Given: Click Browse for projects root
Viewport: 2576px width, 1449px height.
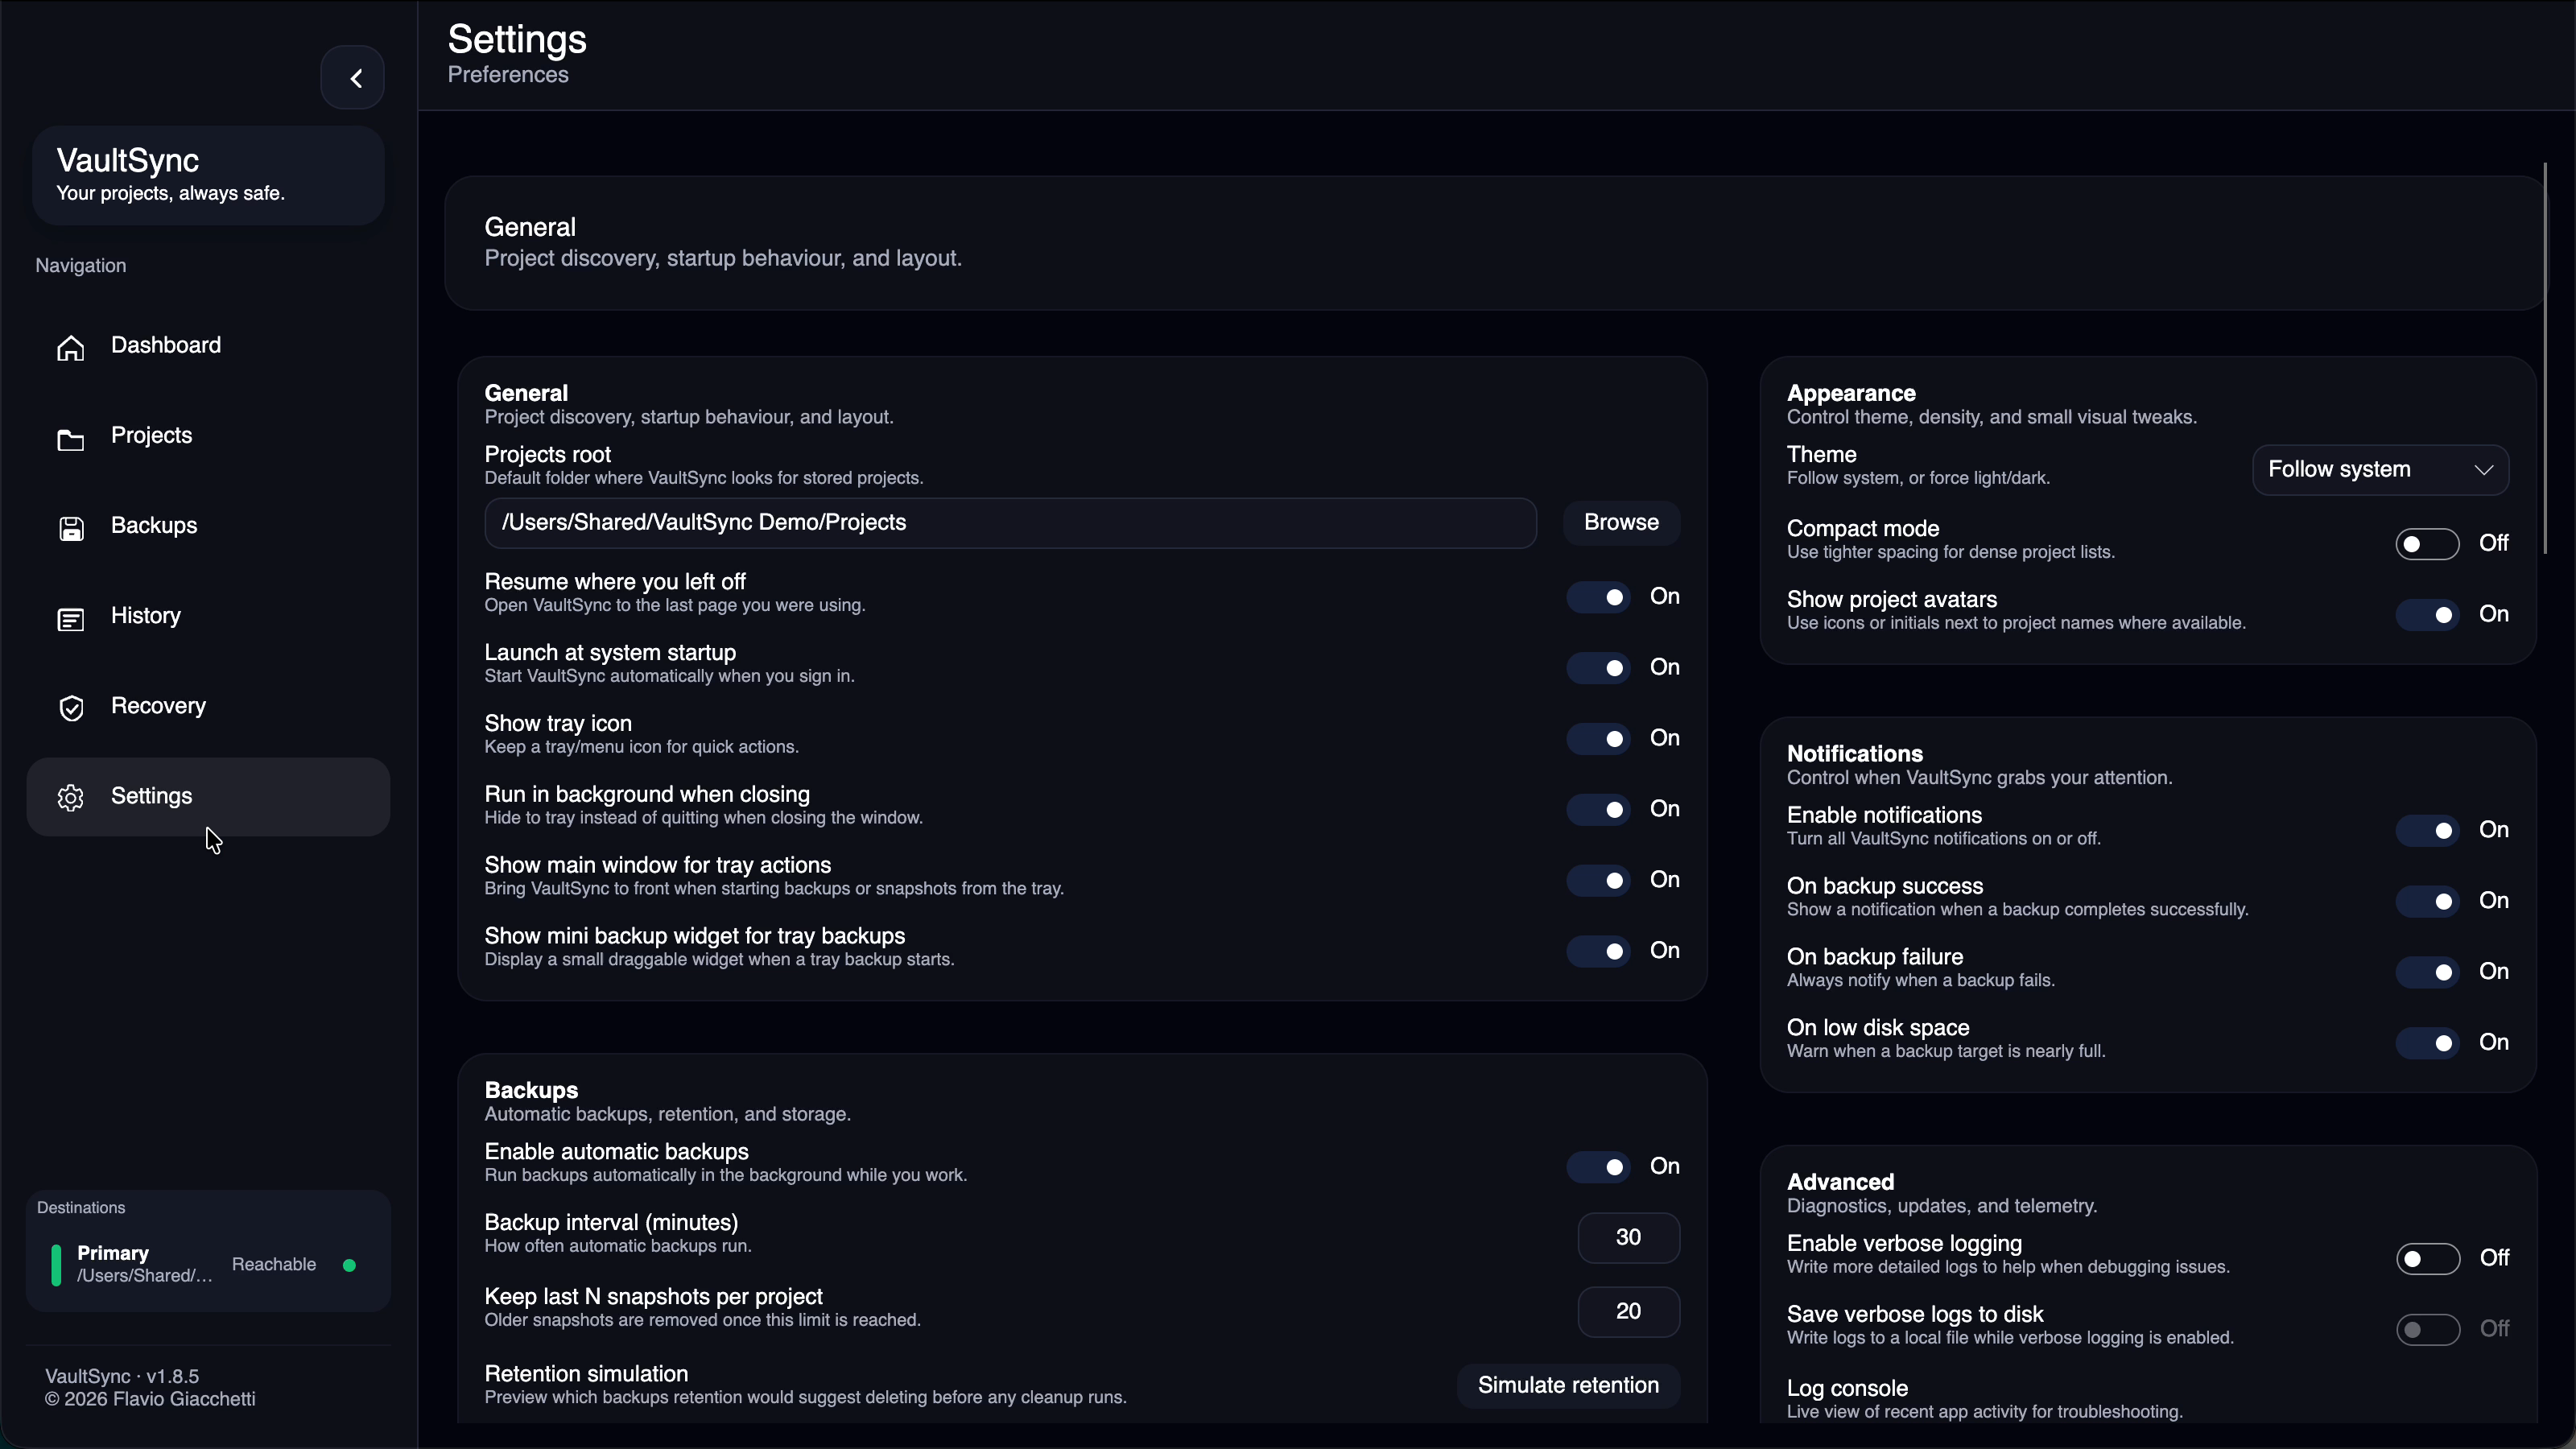Looking at the screenshot, I should pos(1621,523).
